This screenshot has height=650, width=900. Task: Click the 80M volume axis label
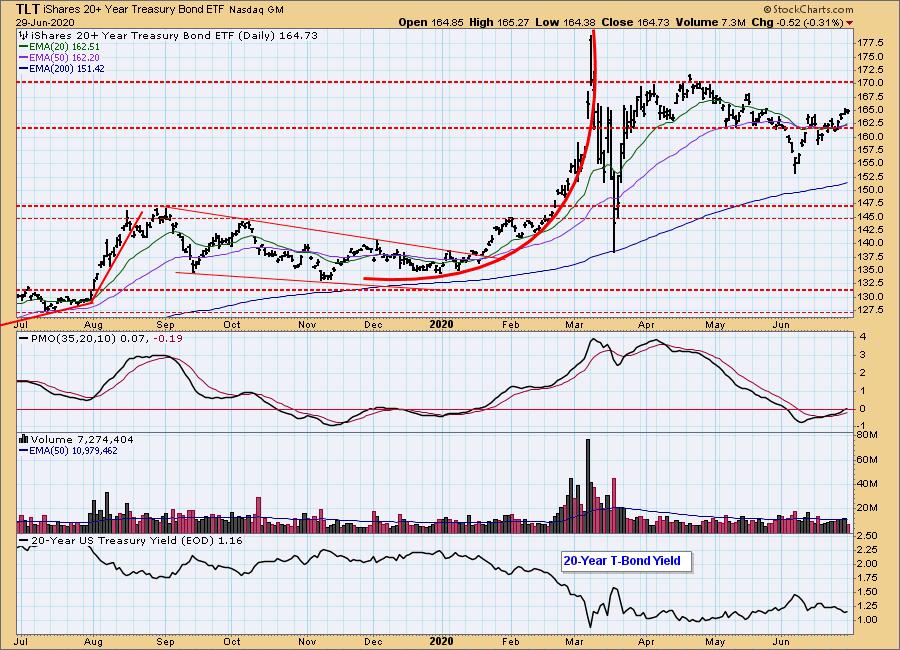pos(868,435)
